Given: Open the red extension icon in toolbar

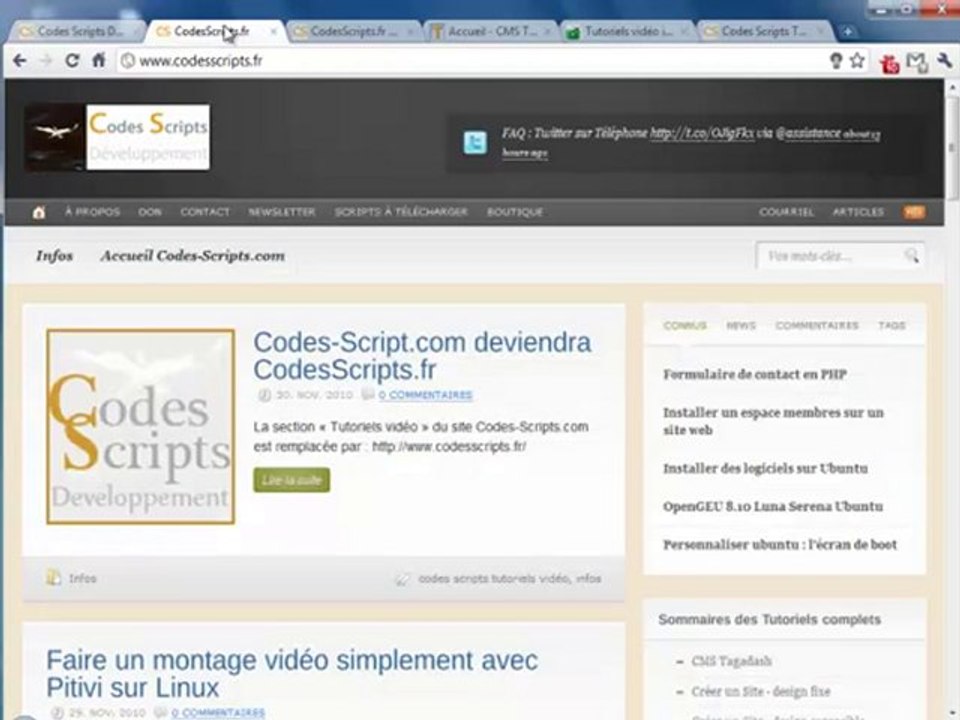Looking at the screenshot, I should pos(889,62).
